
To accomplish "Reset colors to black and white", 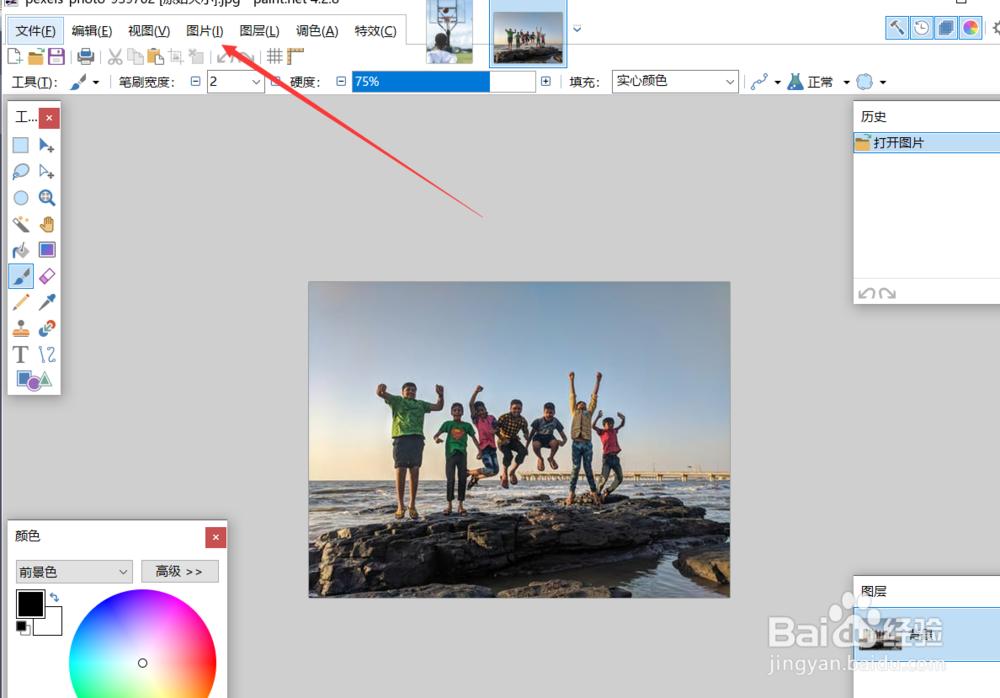I will [22, 627].
